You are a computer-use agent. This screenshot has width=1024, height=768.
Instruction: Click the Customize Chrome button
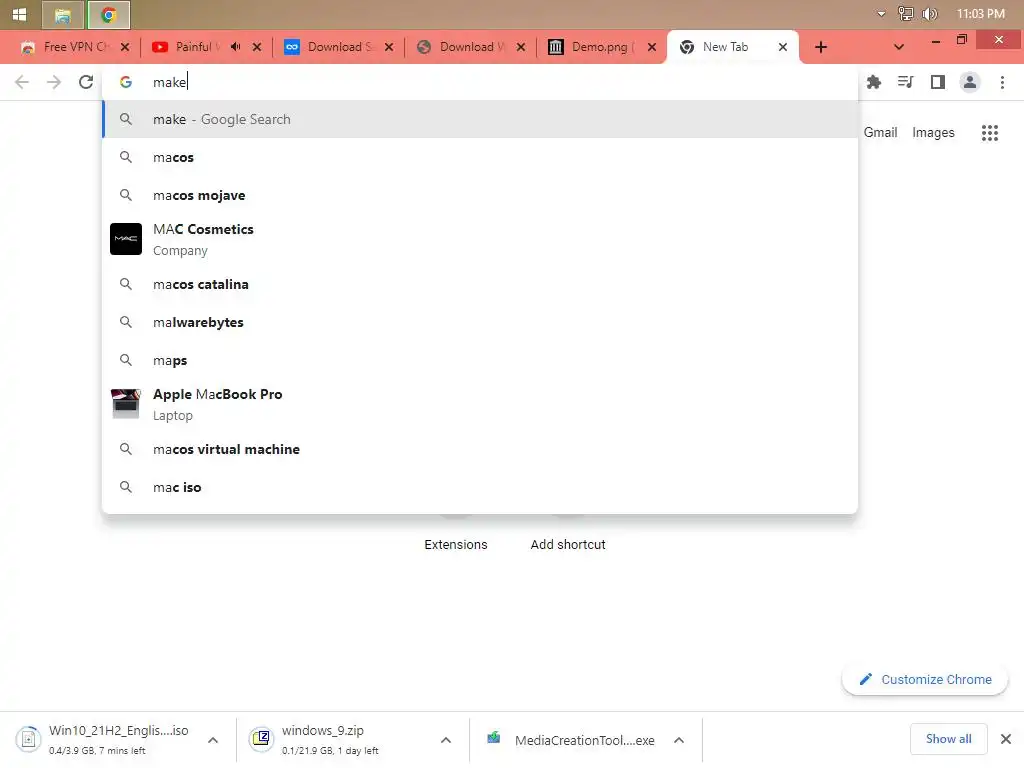(x=925, y=679)
